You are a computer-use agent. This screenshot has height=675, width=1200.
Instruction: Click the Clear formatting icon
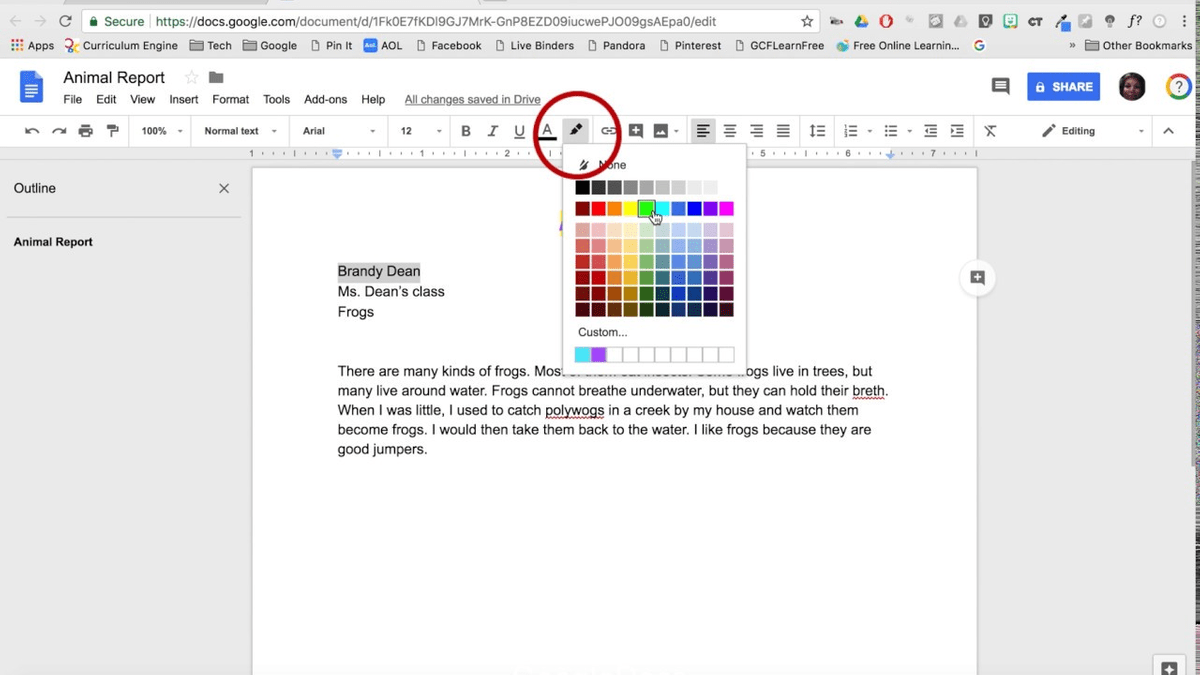[x=990, y=131]
